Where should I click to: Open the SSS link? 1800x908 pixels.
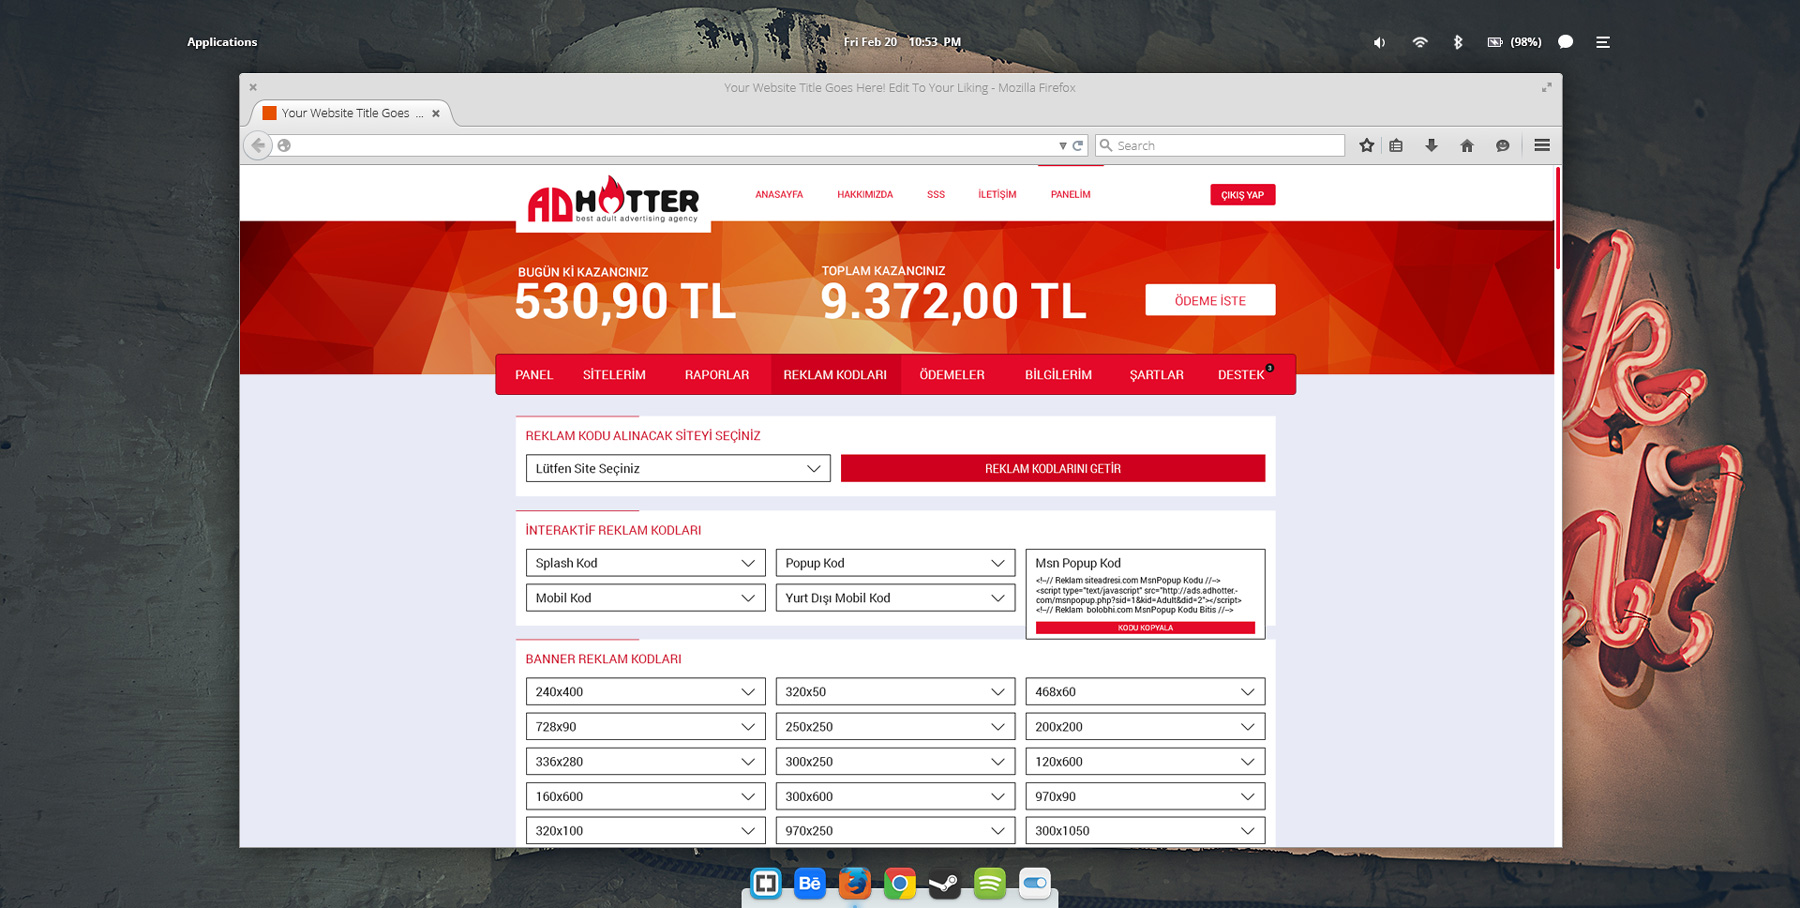pos(936,195)
